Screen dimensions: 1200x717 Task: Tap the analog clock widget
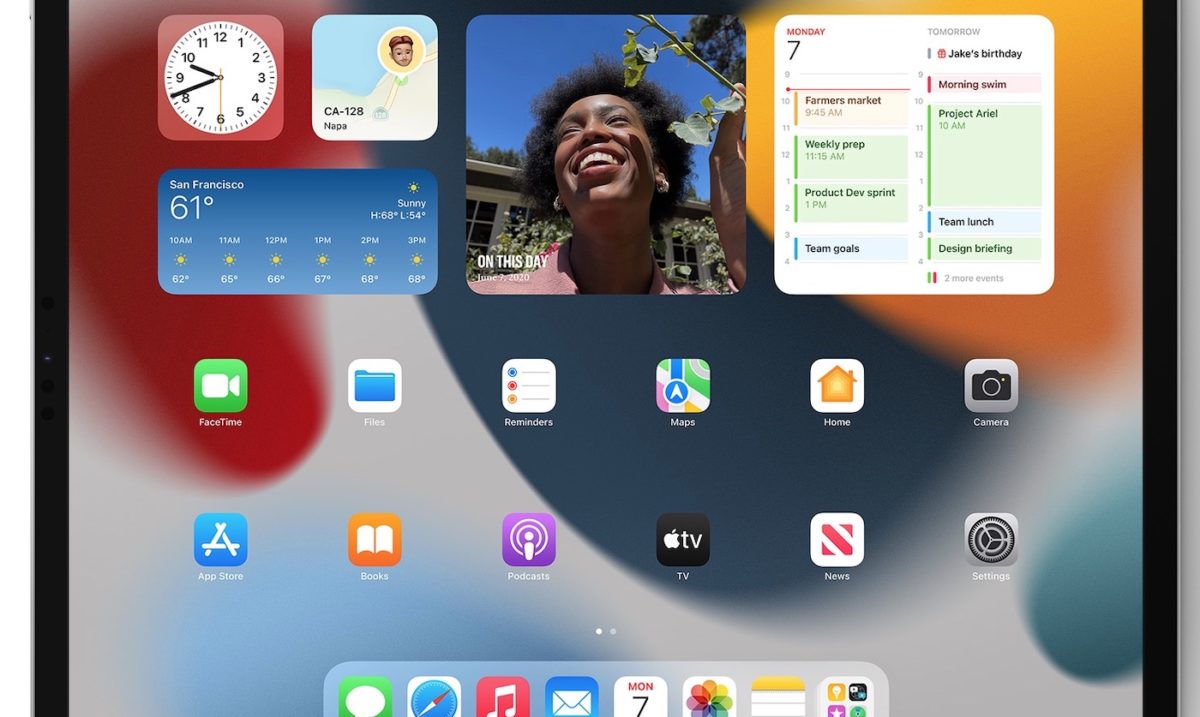pyautogui.click(x=220, y=77)
